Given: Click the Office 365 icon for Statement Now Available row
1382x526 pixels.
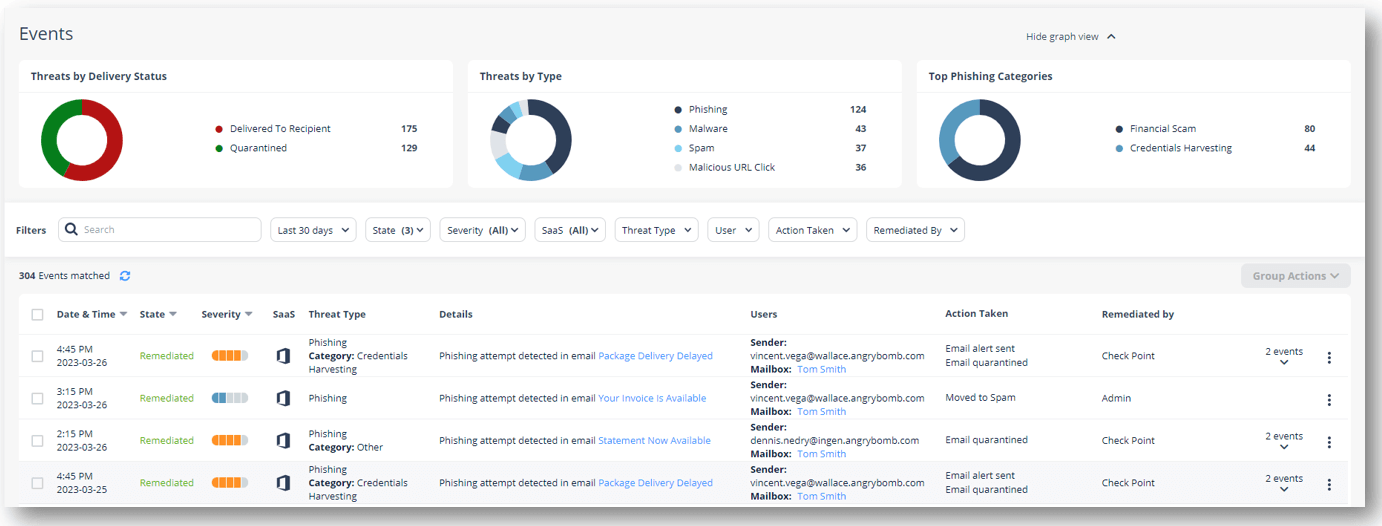Looking at the screenshot, I should (283, 440).
